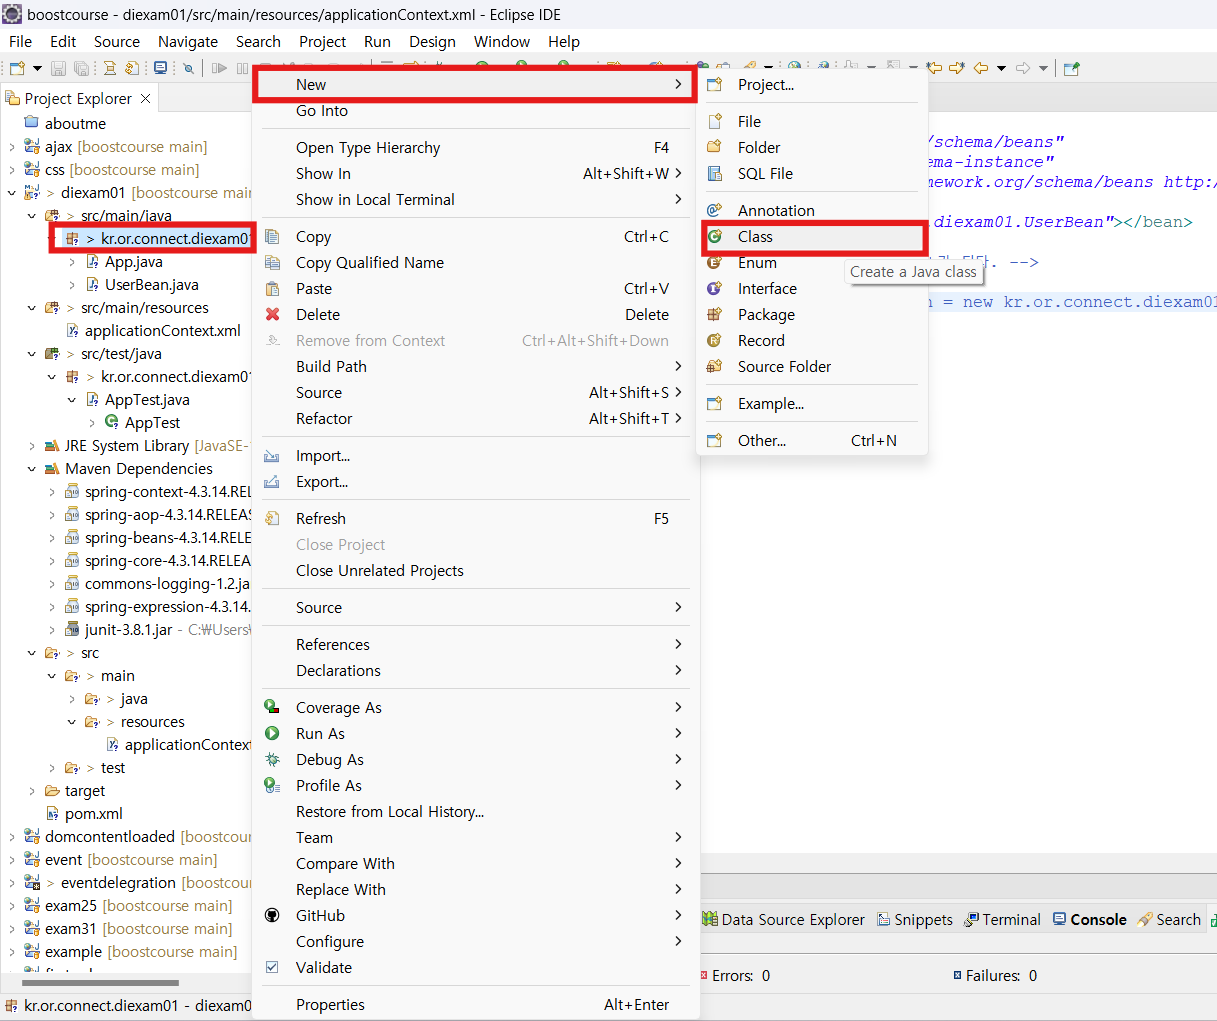Viewport: 1217px width, 1021px height.
Task: Expand the spring-context-4.3.14 jar
Action: [x=51, y=492]
